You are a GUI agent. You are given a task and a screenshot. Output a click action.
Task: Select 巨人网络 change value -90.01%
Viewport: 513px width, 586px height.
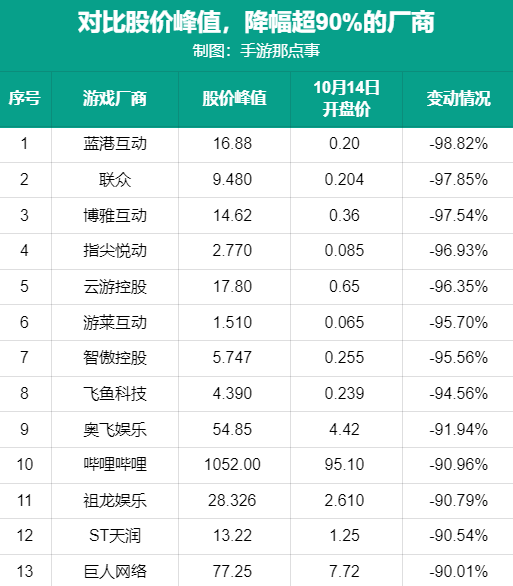pos(458,571)
